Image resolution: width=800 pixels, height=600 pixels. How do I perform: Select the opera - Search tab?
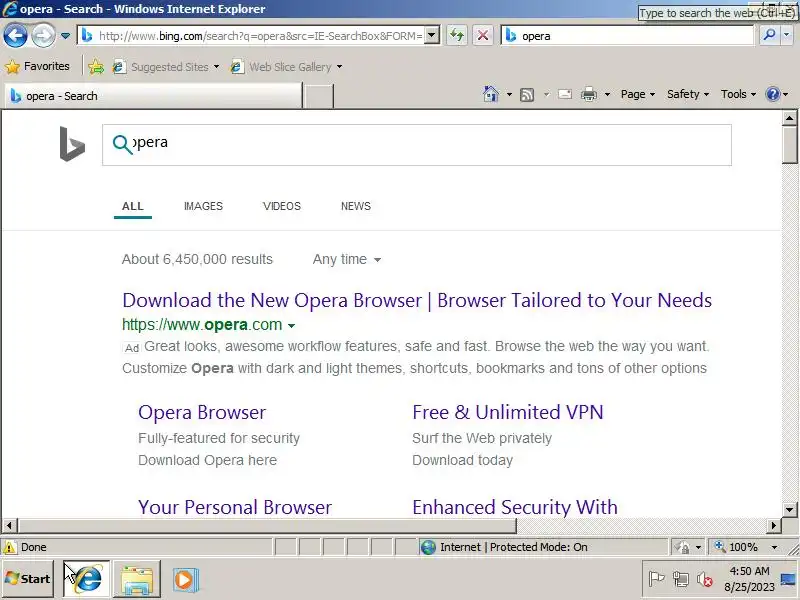point(153,96)
